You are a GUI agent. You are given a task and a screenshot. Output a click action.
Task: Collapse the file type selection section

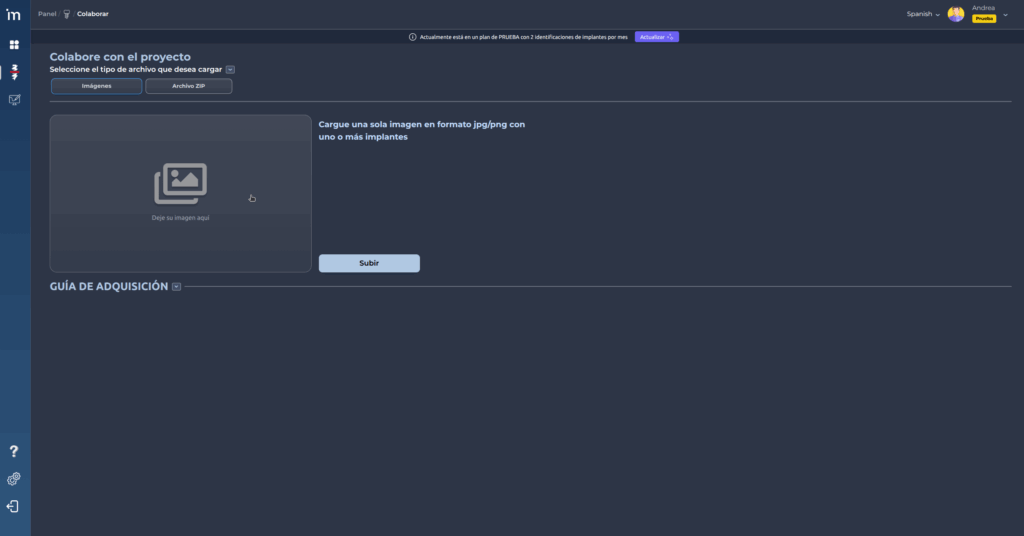pyautogui.click(x=230, y=69)
